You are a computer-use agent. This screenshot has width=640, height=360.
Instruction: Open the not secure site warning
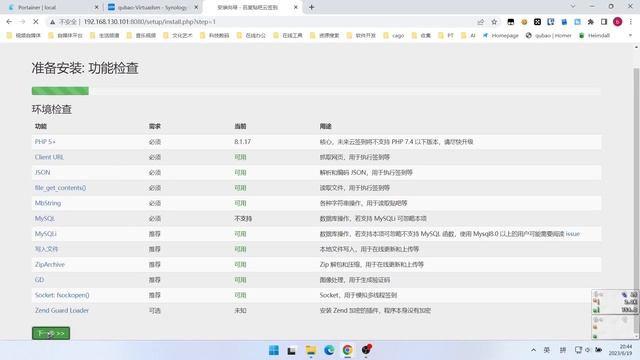[65, 22]
